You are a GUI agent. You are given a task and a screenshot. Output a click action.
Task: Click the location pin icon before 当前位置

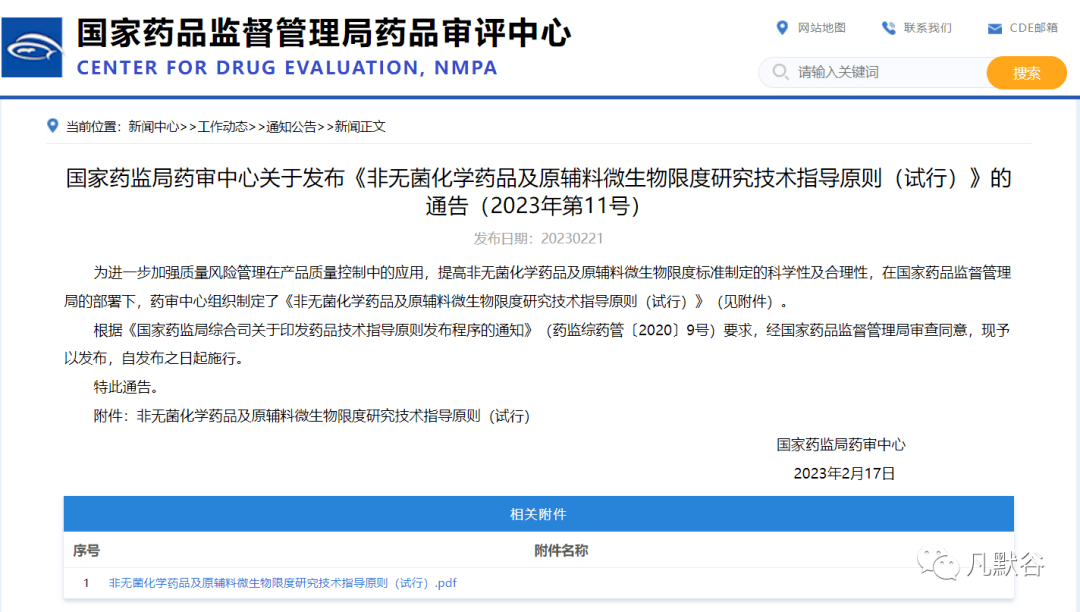tap(53, 126)
